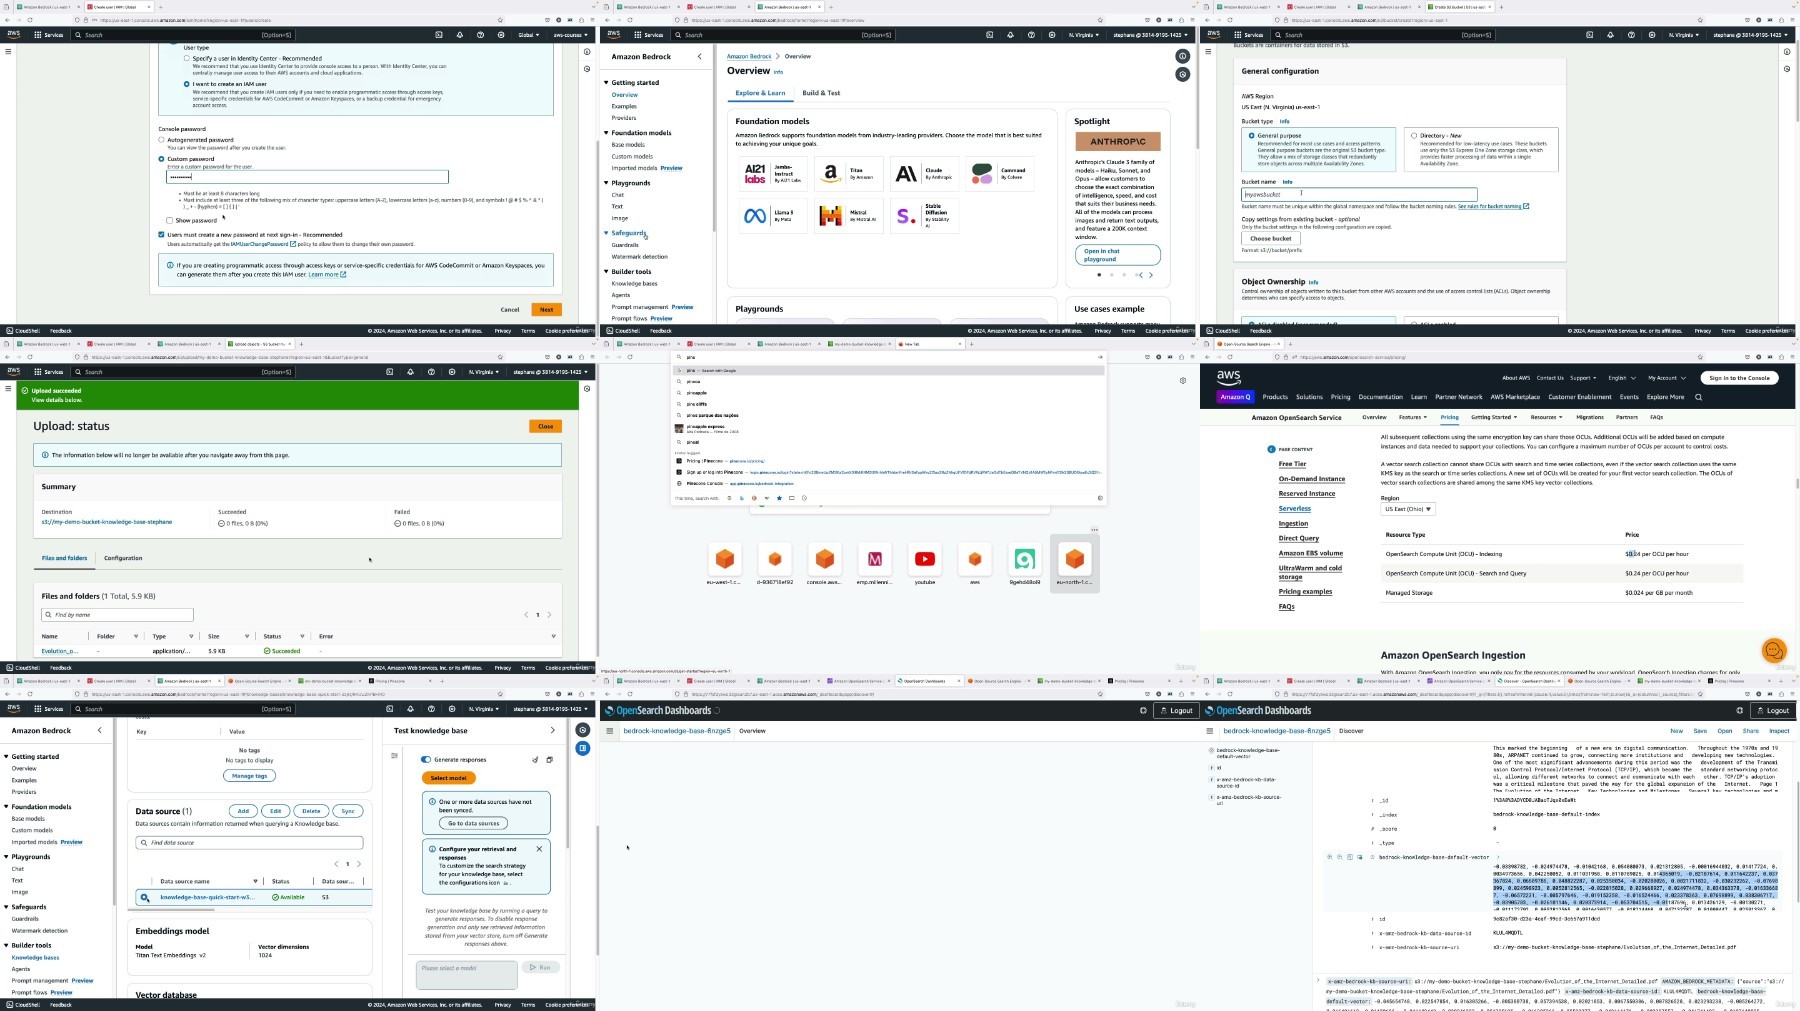Expand the Test knowledge base panel chevron
Screen dimensions: 1800x1011
click(552, 730)
